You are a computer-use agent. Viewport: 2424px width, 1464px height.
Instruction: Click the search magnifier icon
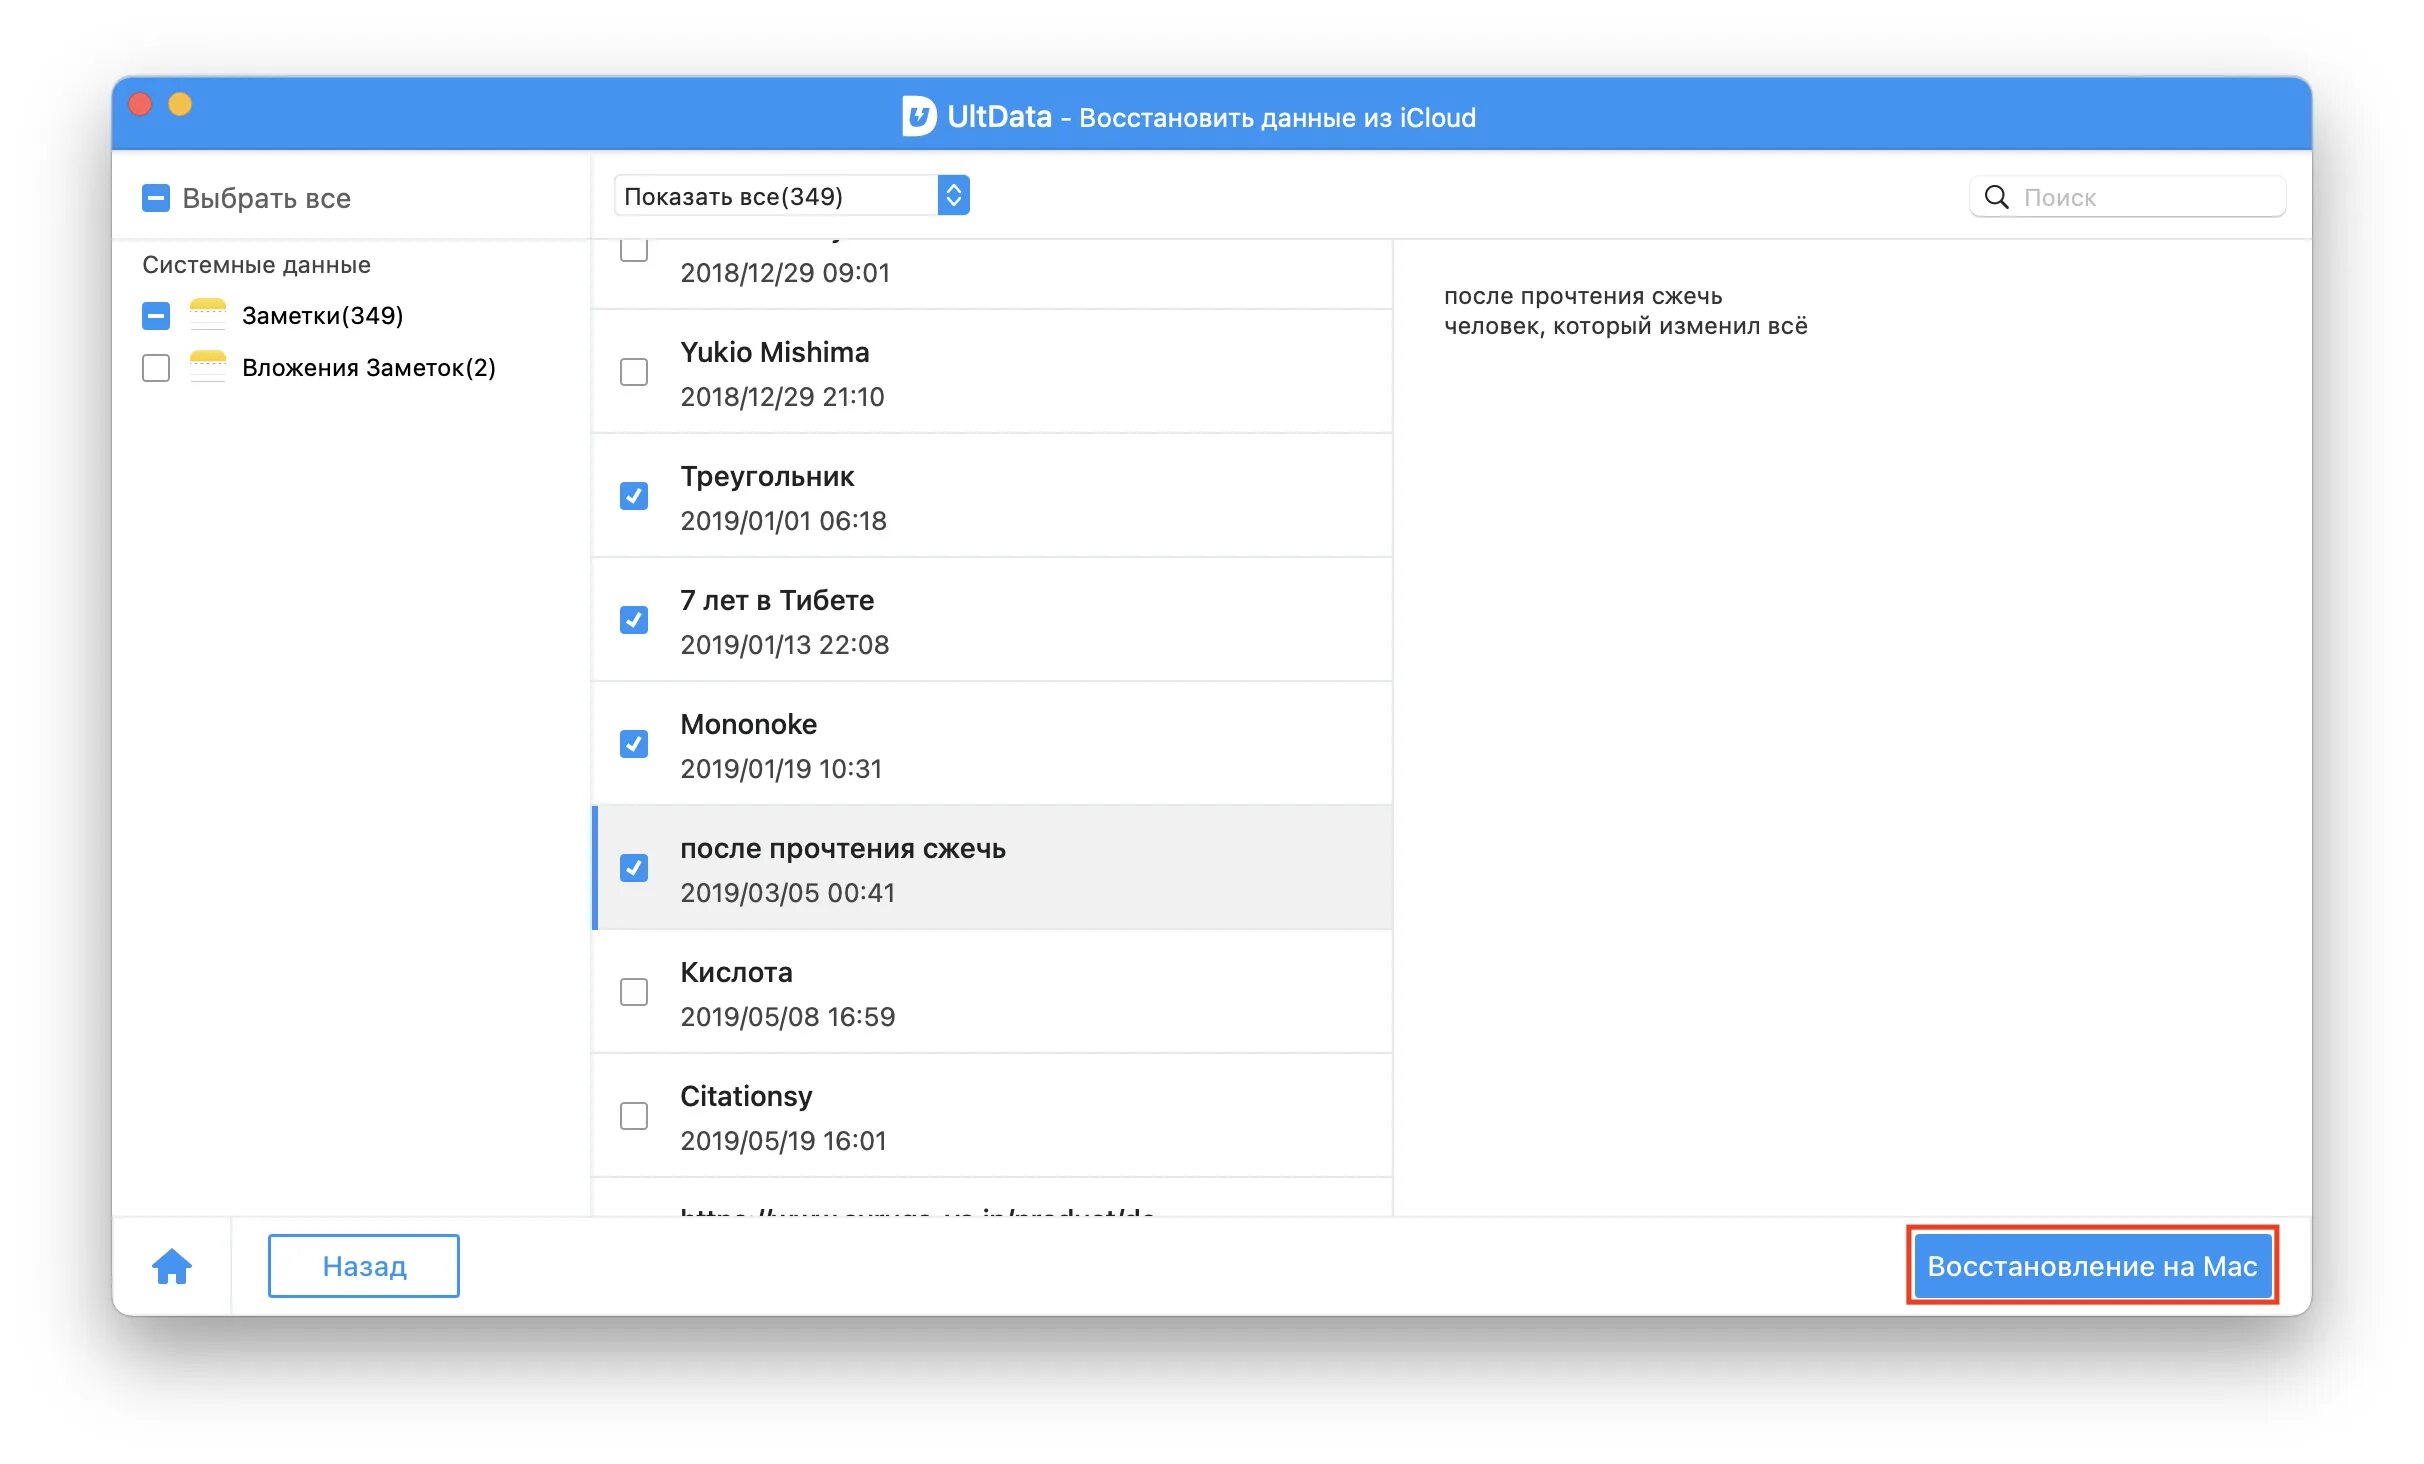pyautogui.click(x=1996, y=197)
